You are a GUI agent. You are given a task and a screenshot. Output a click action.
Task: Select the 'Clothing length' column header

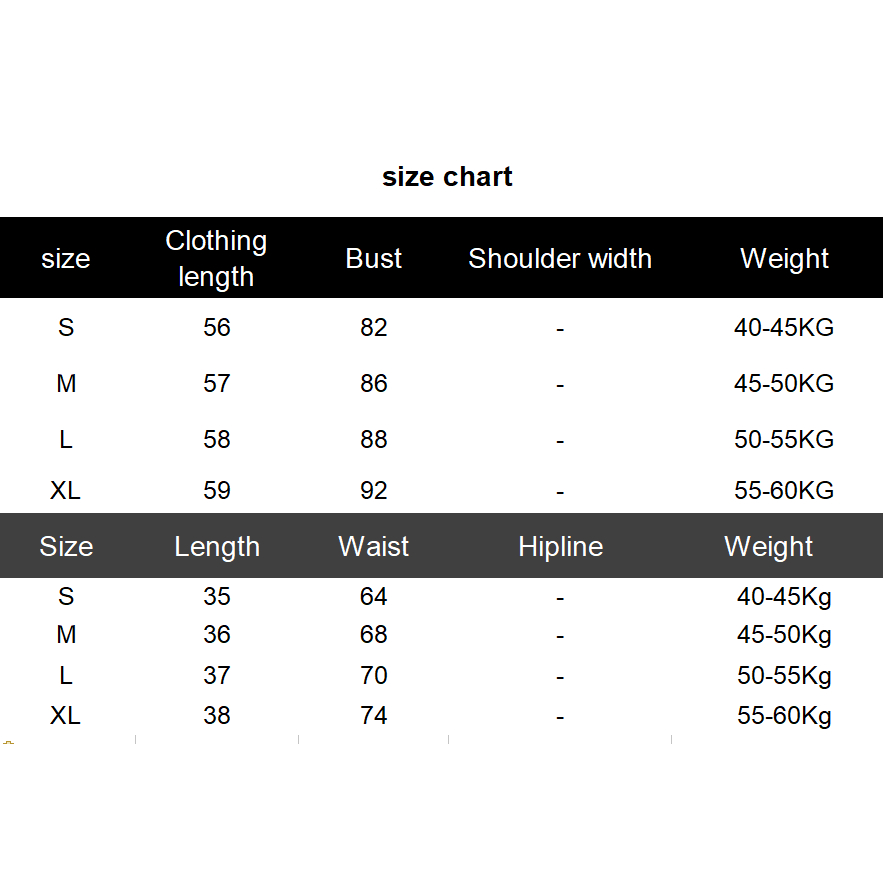[x=216, y=258]
